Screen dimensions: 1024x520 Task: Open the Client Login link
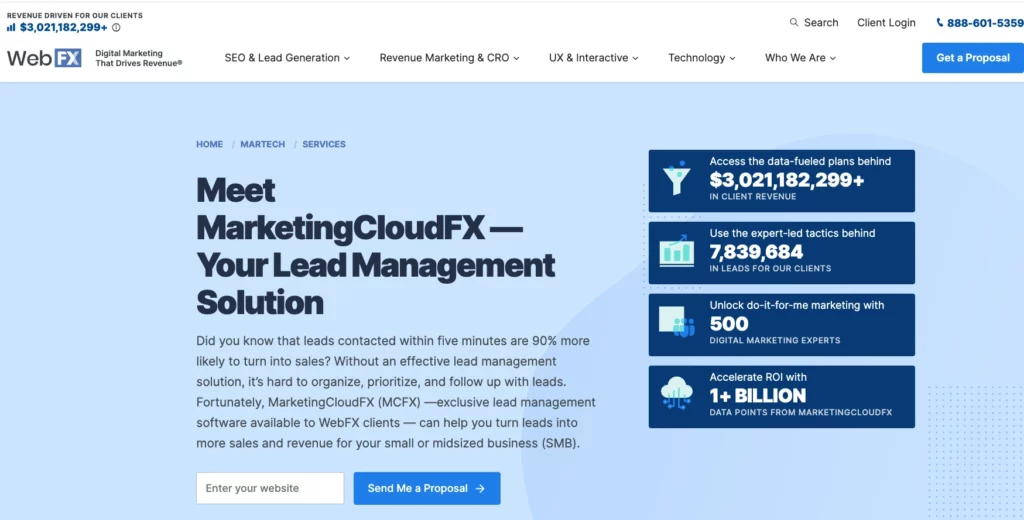(x=886, y=22)
